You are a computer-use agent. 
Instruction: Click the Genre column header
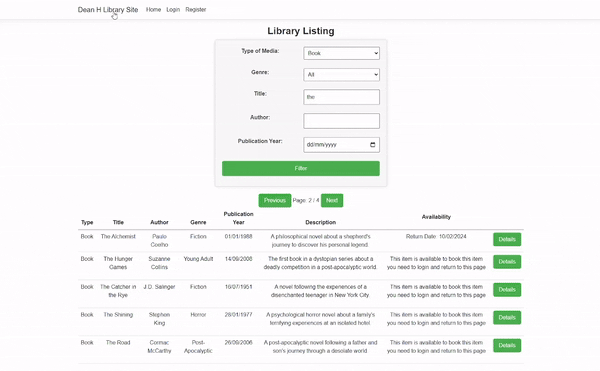click(x=198, y=222)
